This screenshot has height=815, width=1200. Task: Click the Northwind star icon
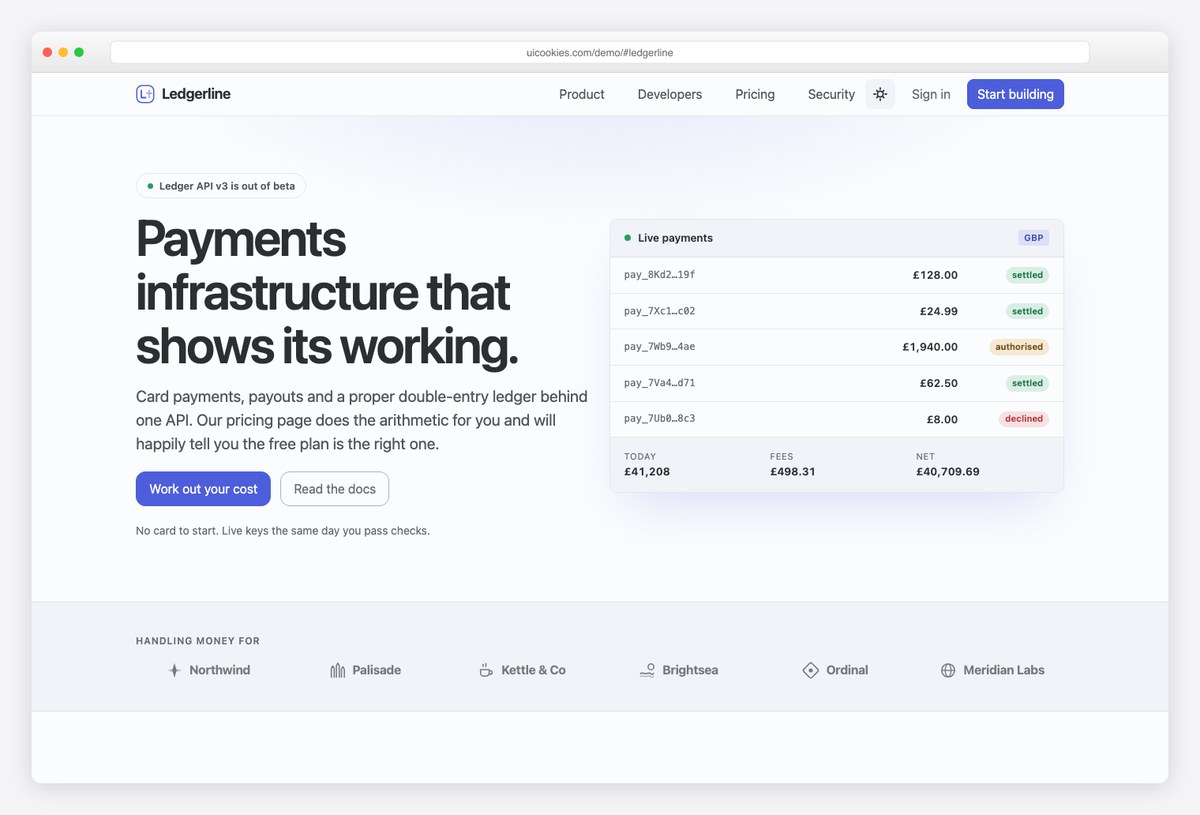(x=174, y=670)
